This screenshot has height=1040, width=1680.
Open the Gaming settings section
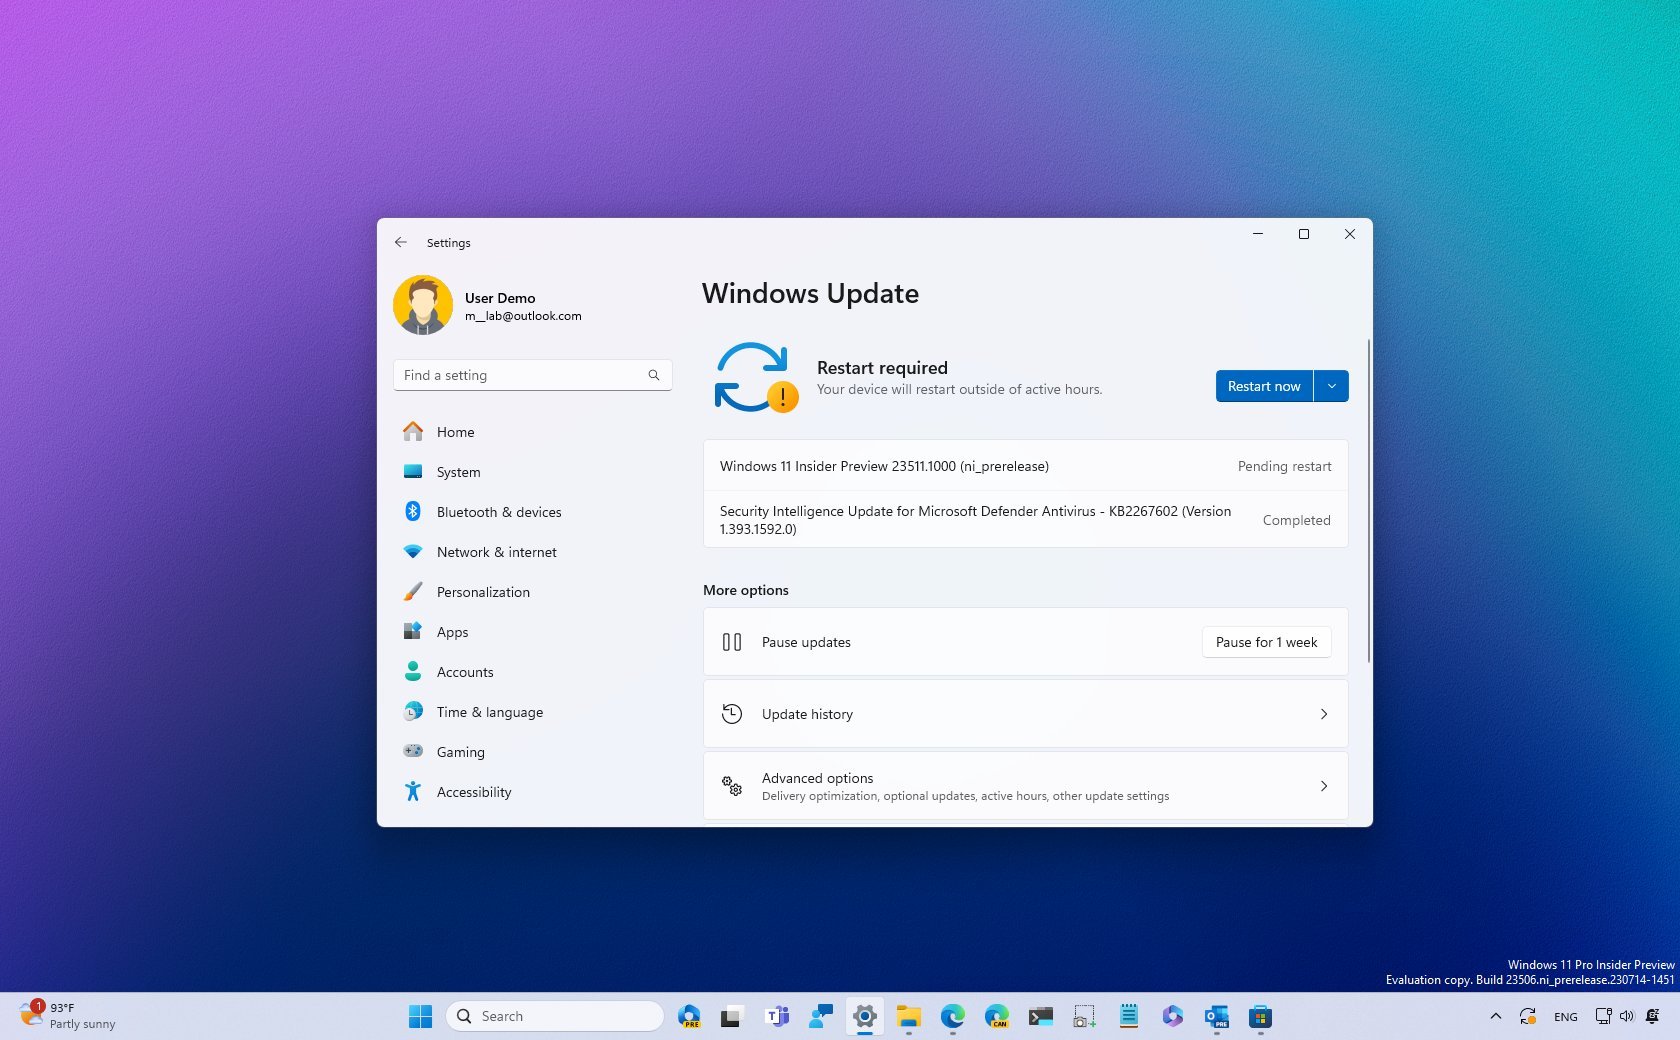[x=460, y=751]
